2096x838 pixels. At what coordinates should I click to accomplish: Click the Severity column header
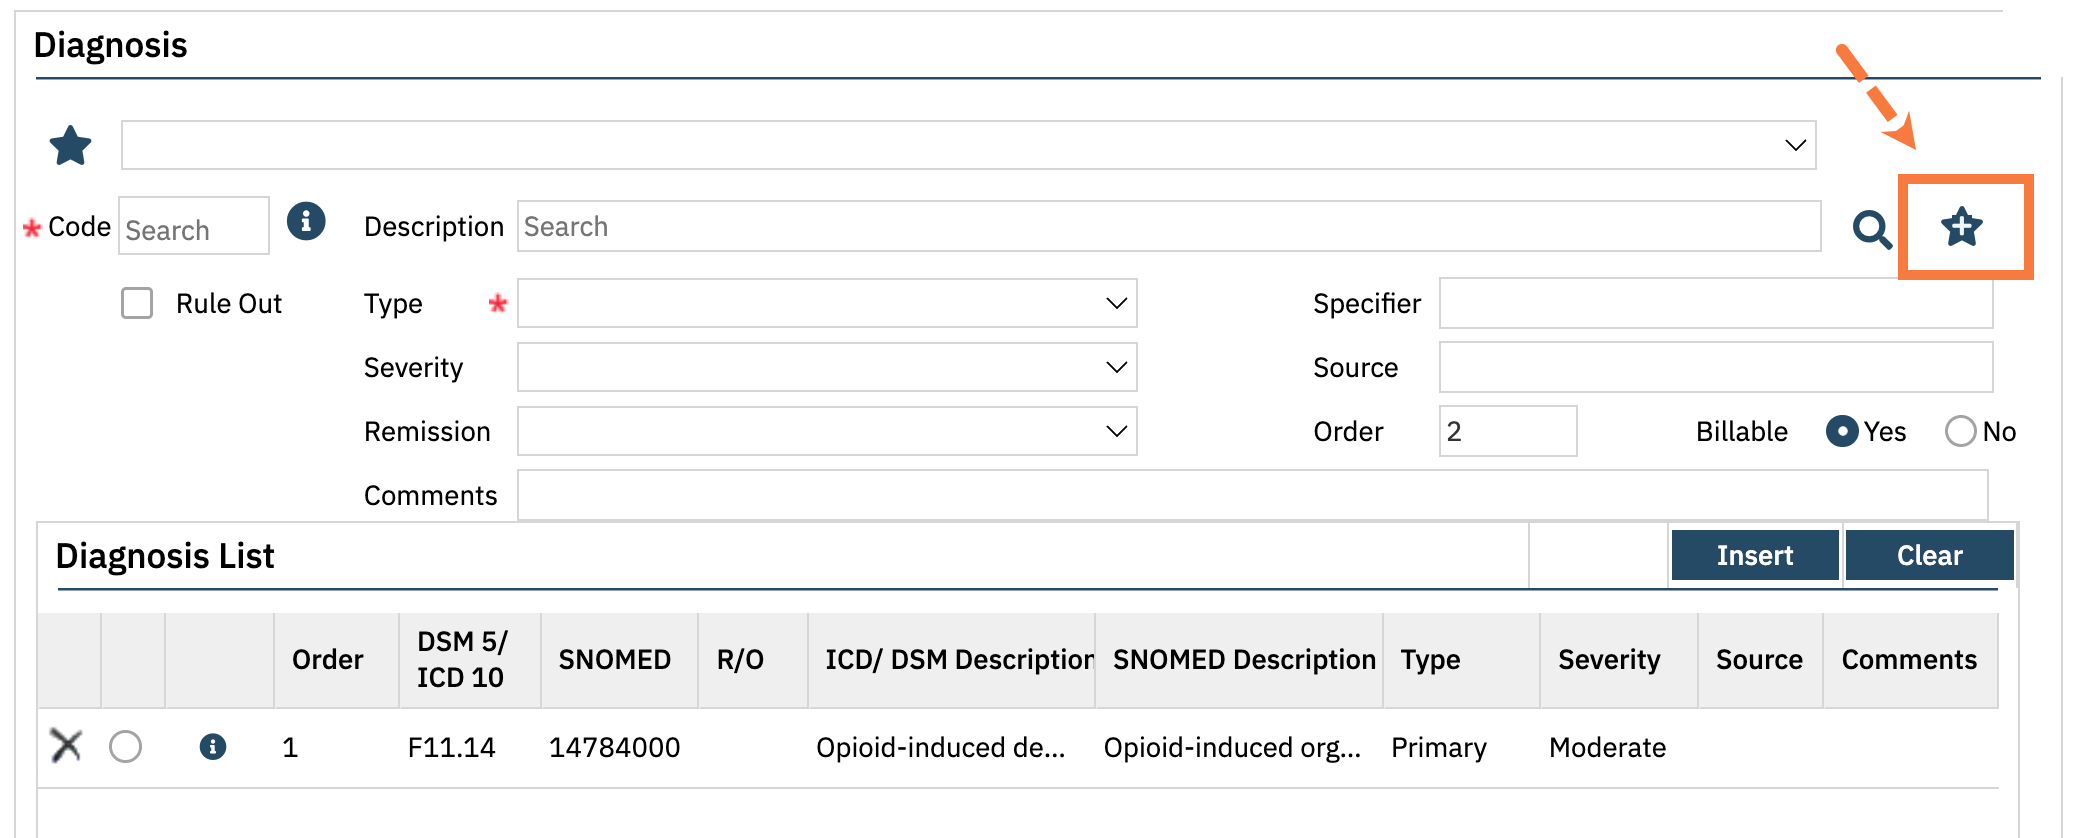1608,660
